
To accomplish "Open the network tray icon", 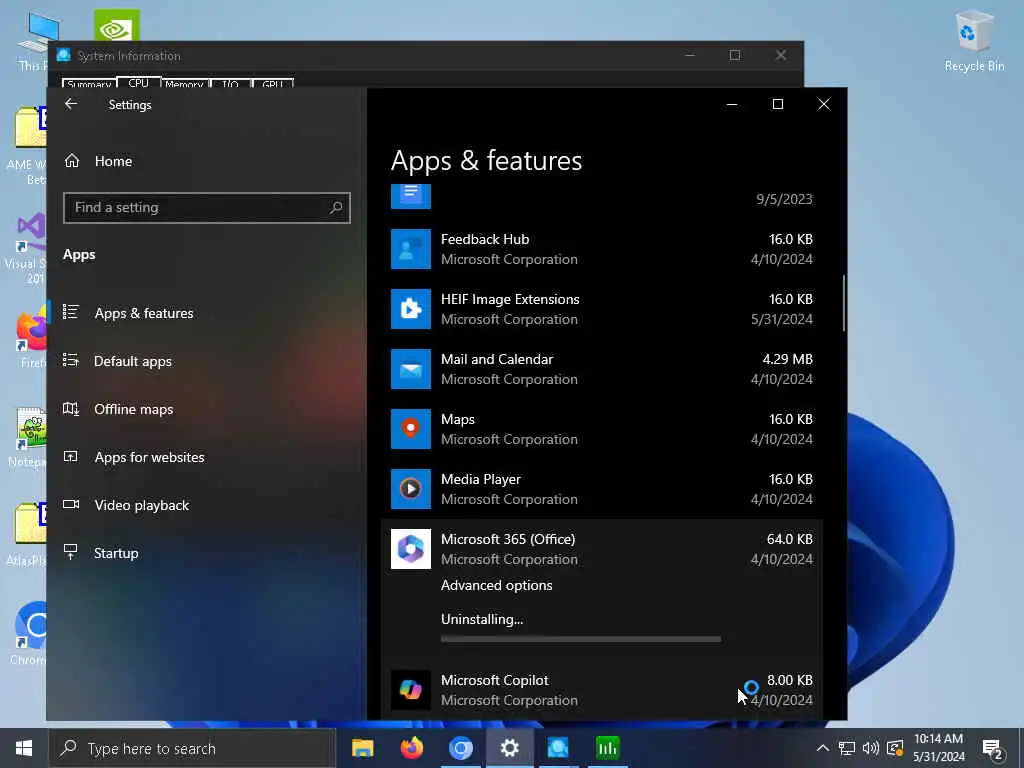I will coord(846,748).
